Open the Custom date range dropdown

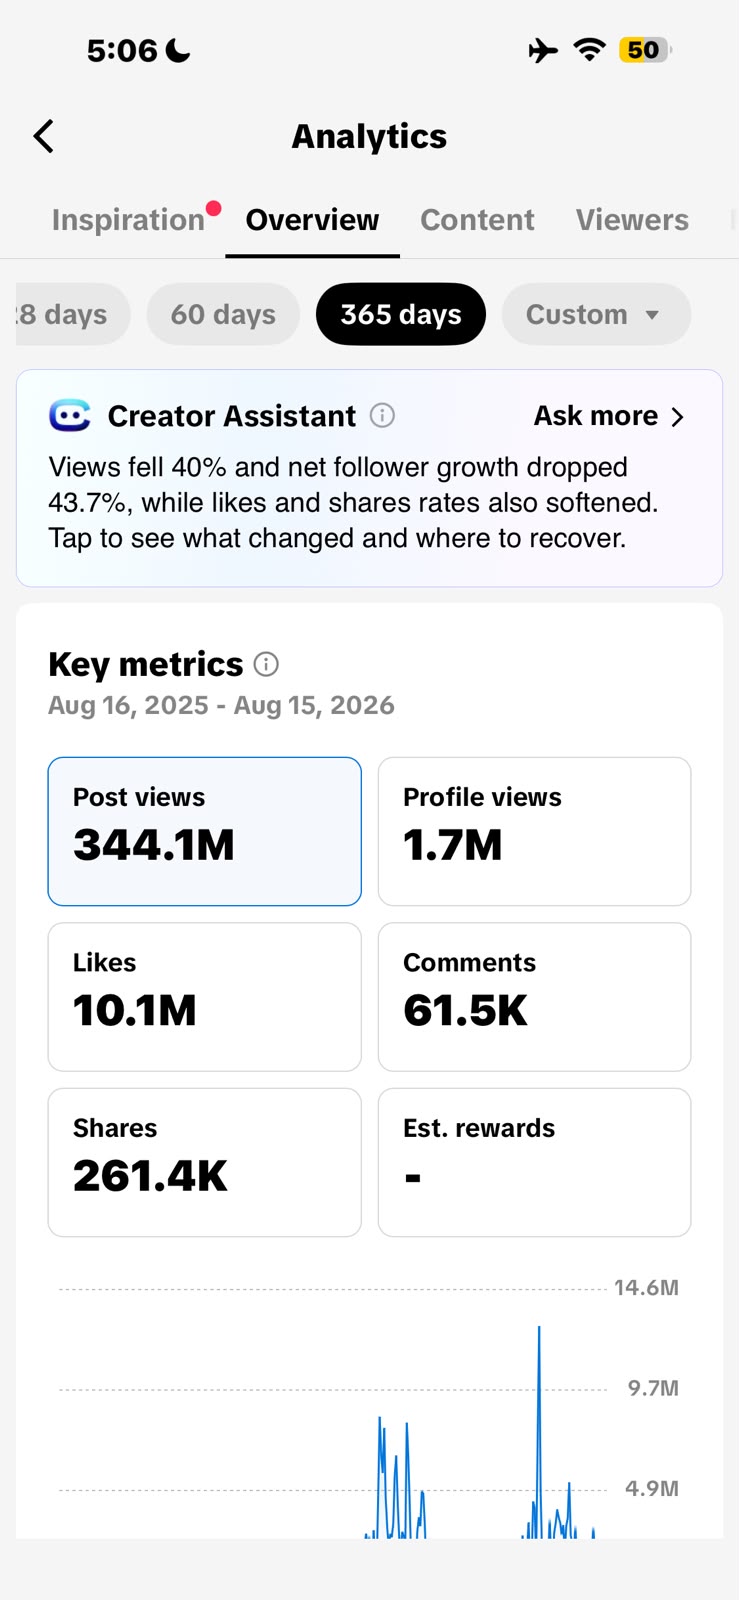[596, 314]
